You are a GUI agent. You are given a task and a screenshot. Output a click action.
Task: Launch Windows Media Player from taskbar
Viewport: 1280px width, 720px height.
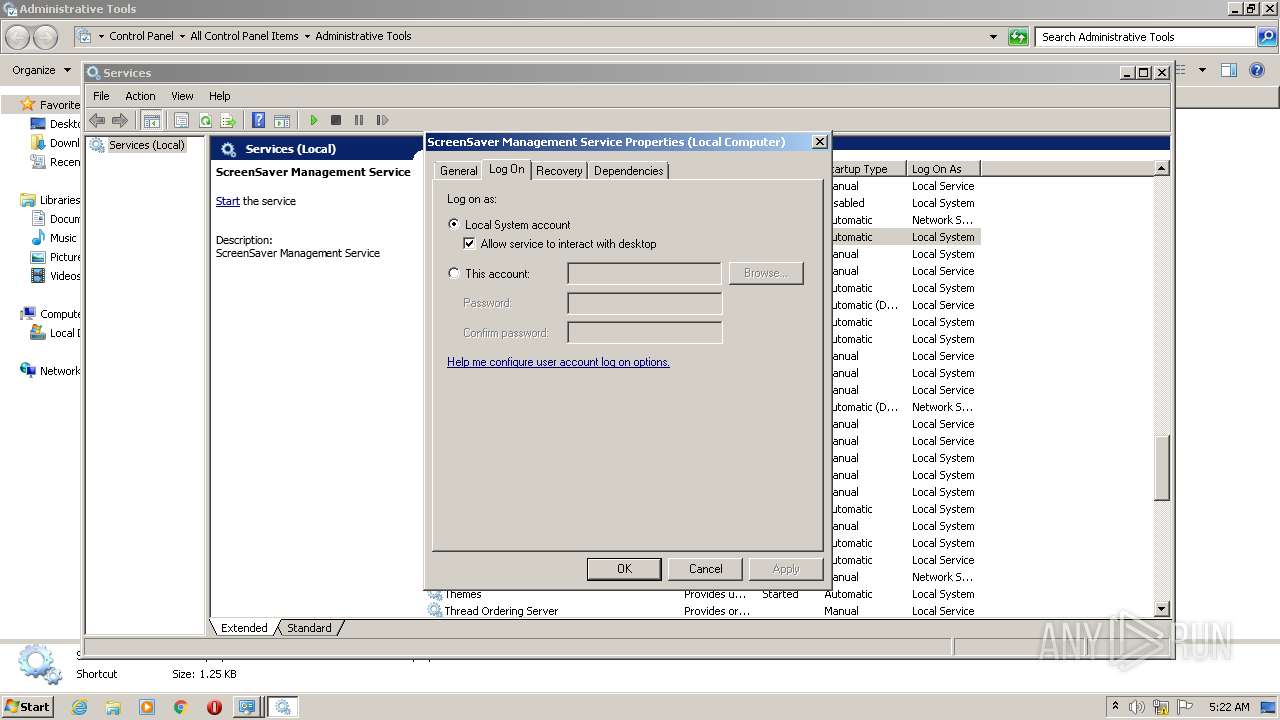(147, 707)
